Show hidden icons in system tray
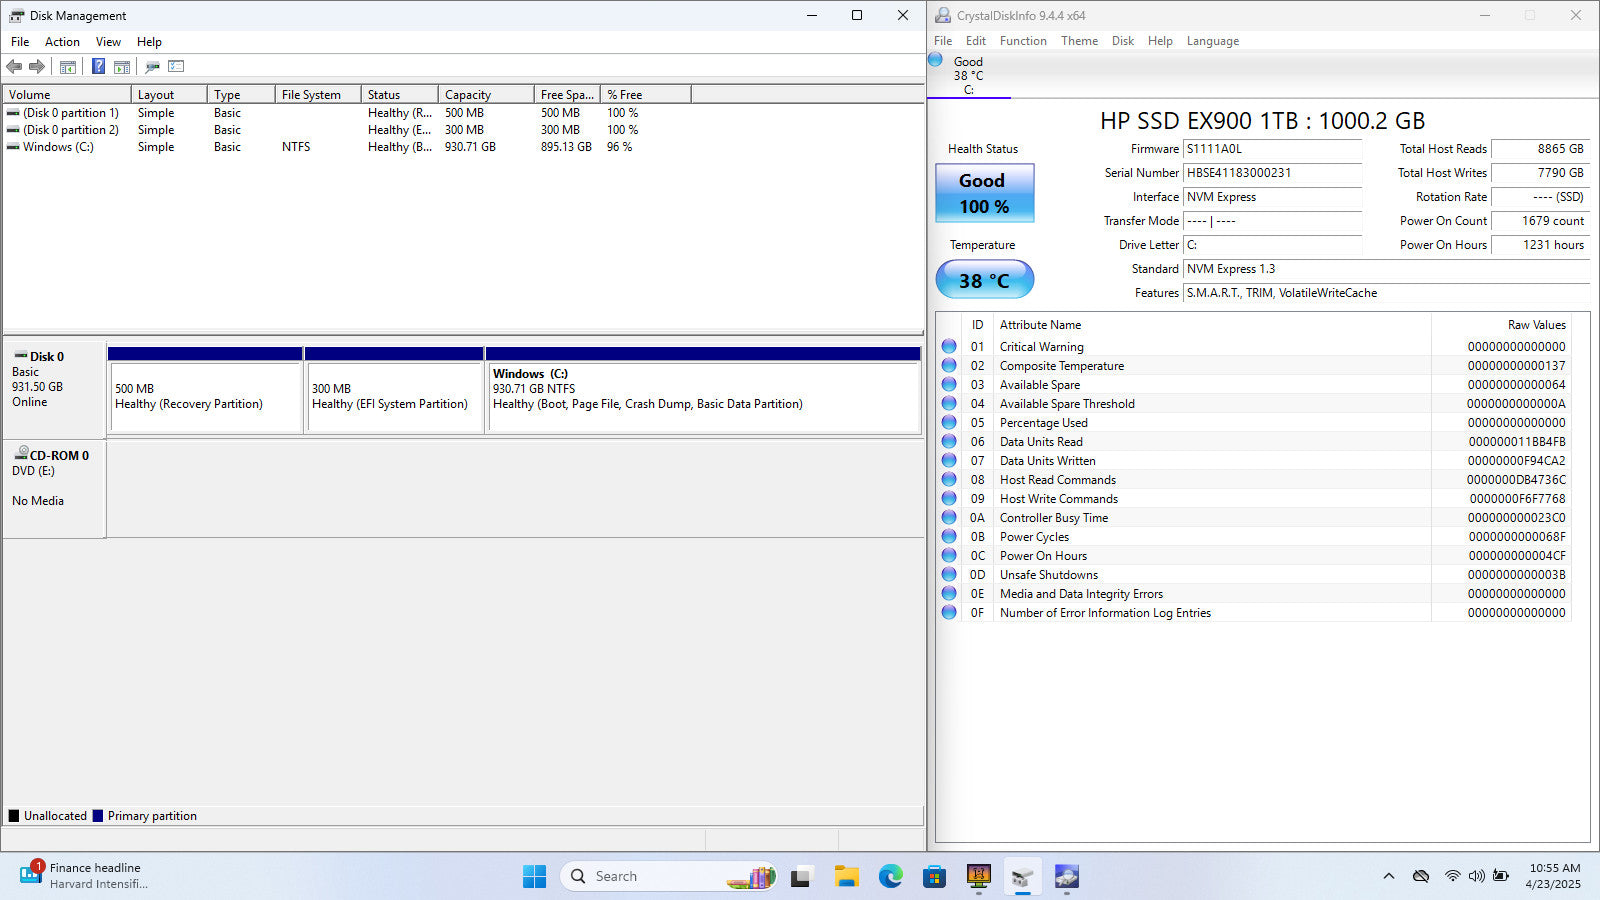This screenshot has height=900, width=1600. [1388, 876]
